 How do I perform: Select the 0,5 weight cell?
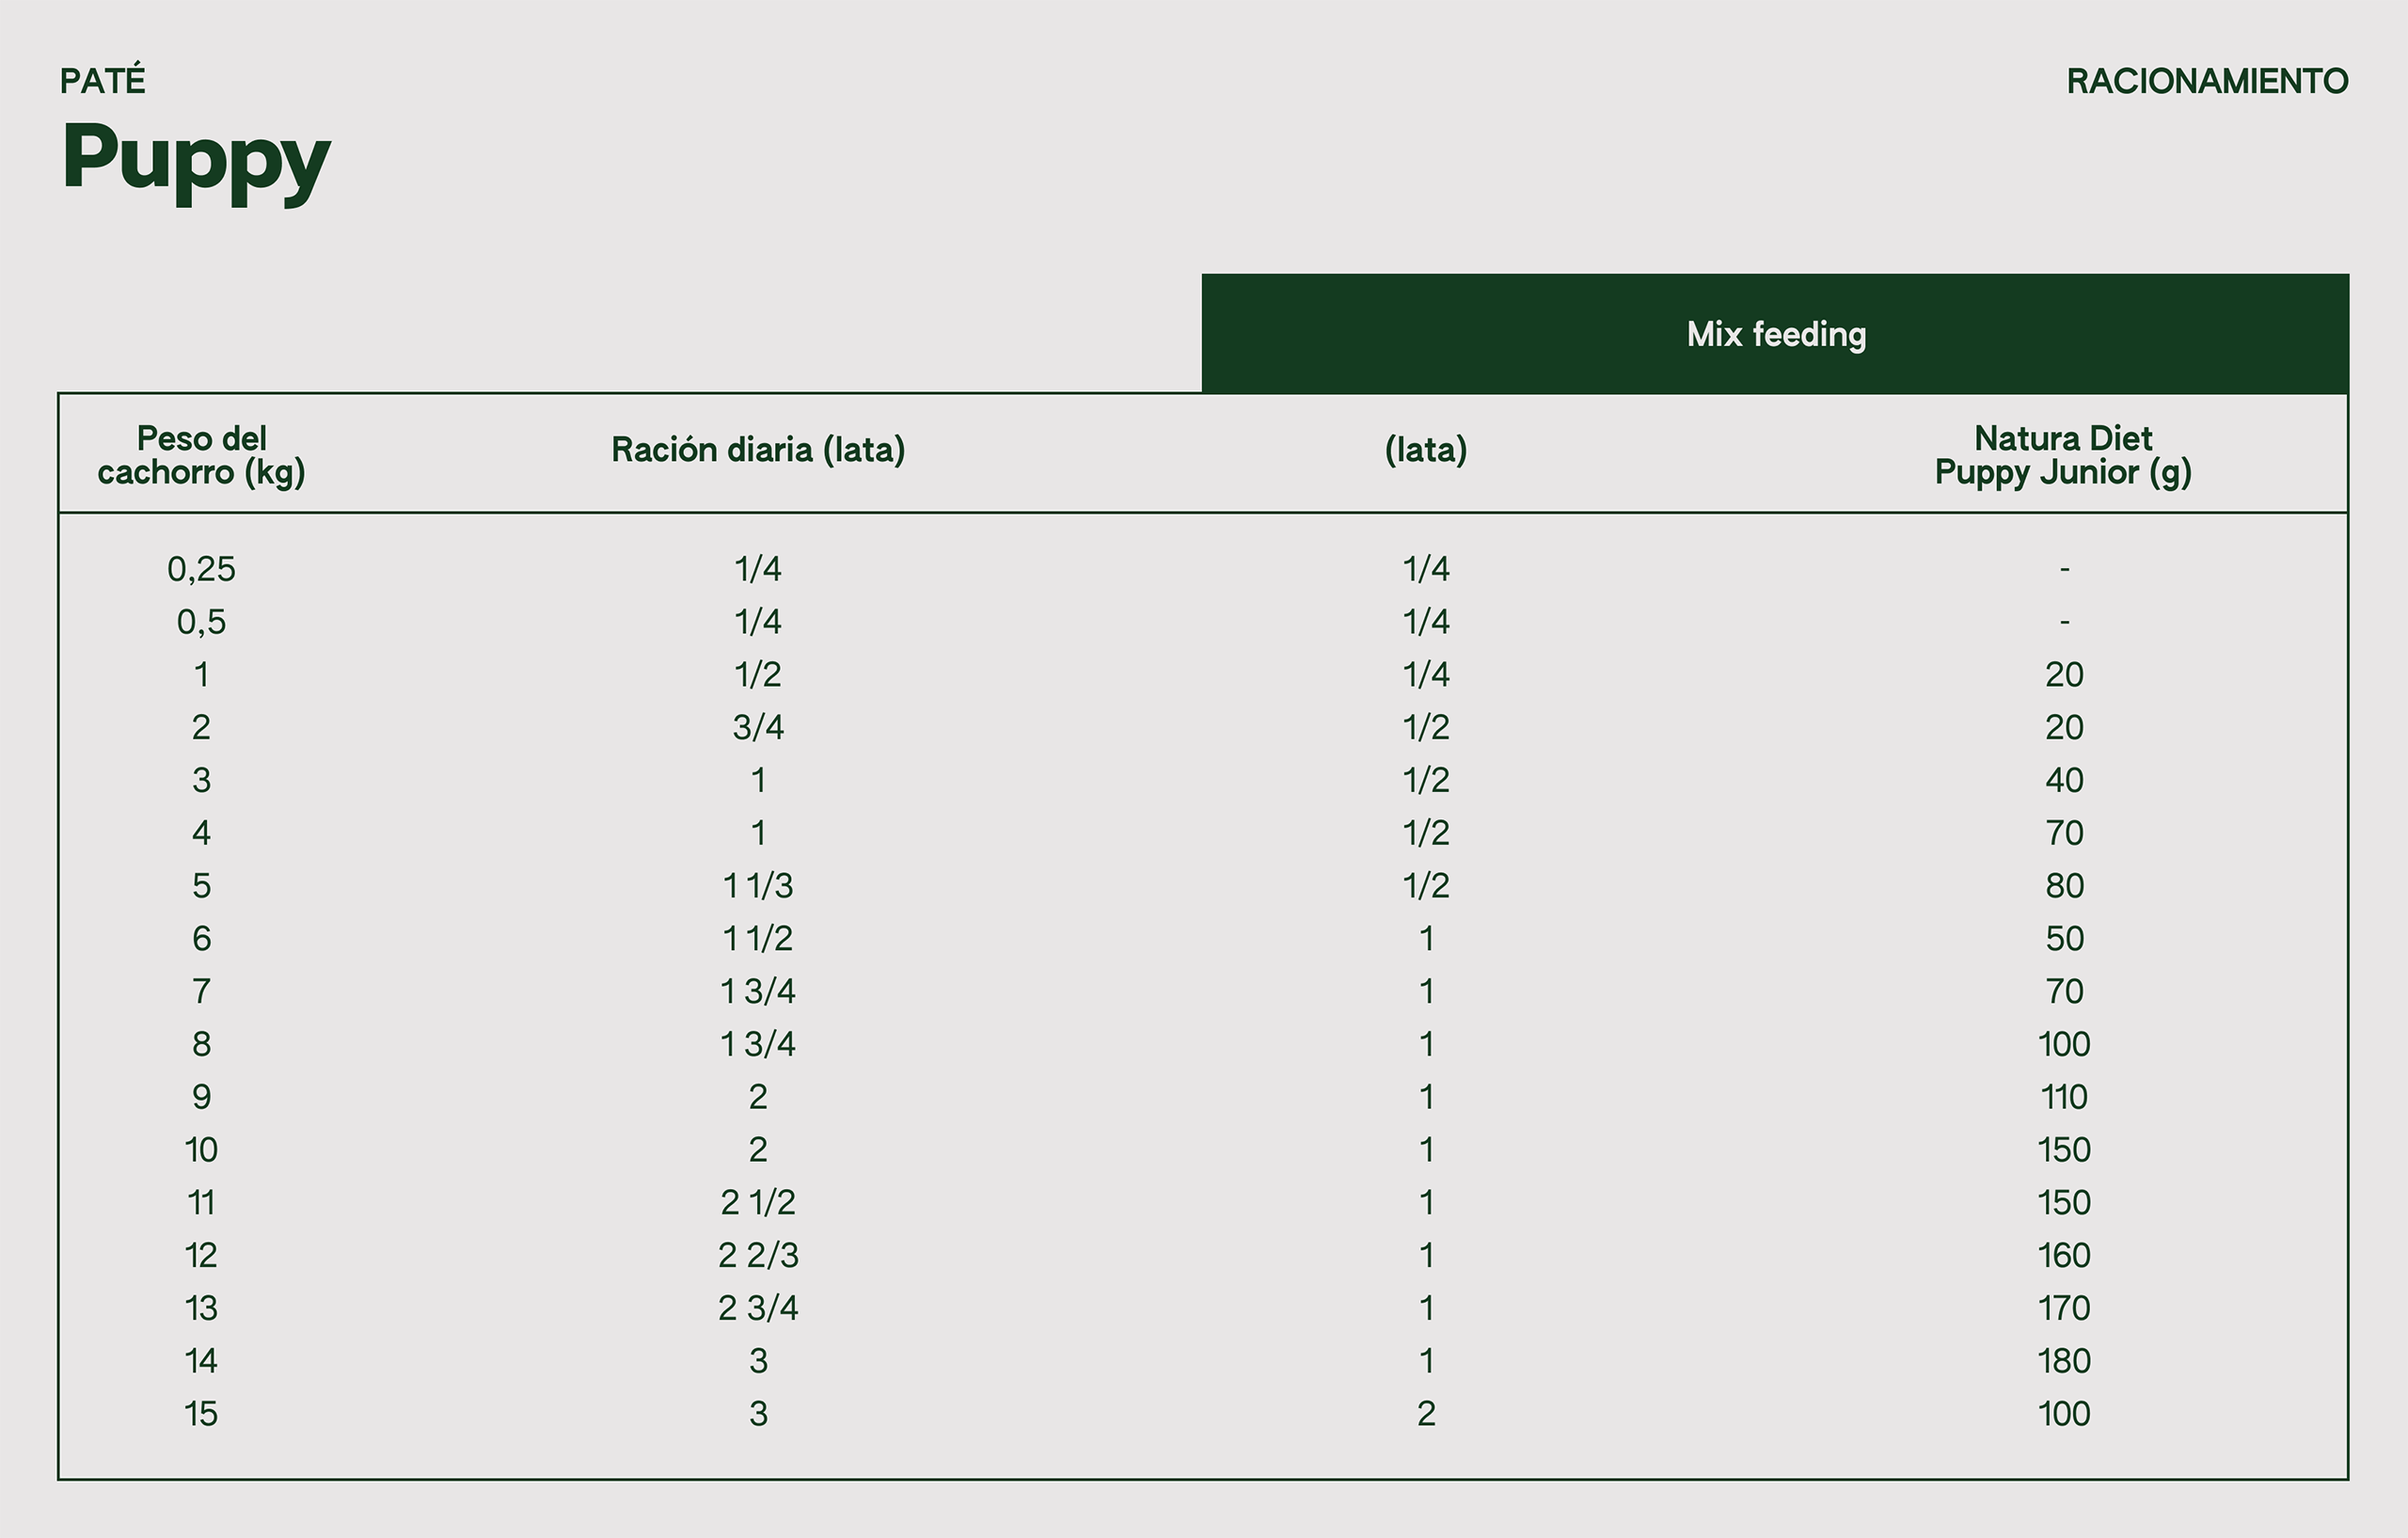click(x=201, y=622)
